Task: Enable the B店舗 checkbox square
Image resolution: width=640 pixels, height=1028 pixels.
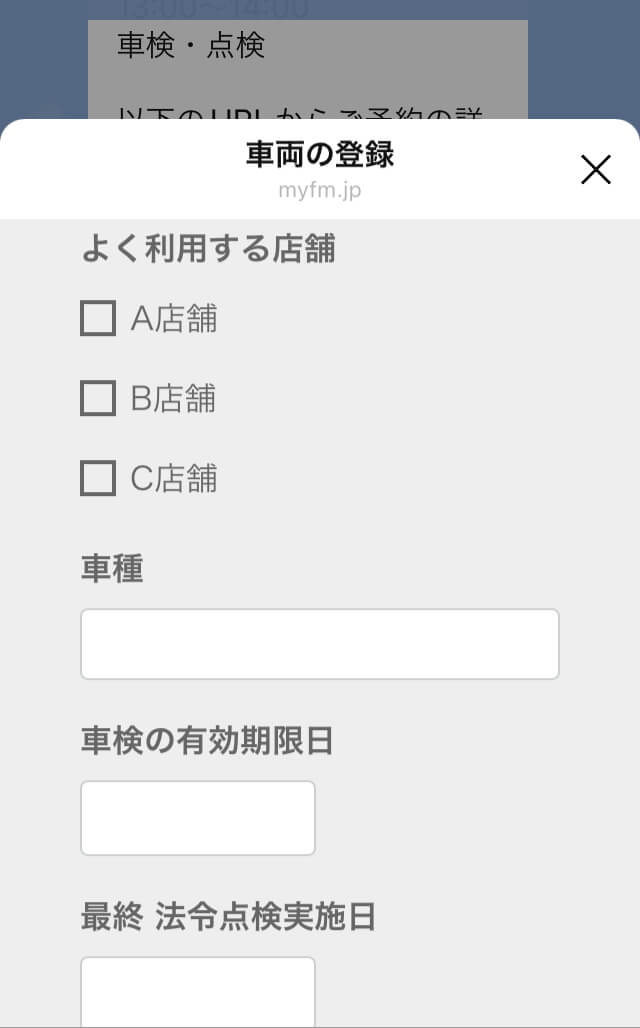Action: point(98,399)
